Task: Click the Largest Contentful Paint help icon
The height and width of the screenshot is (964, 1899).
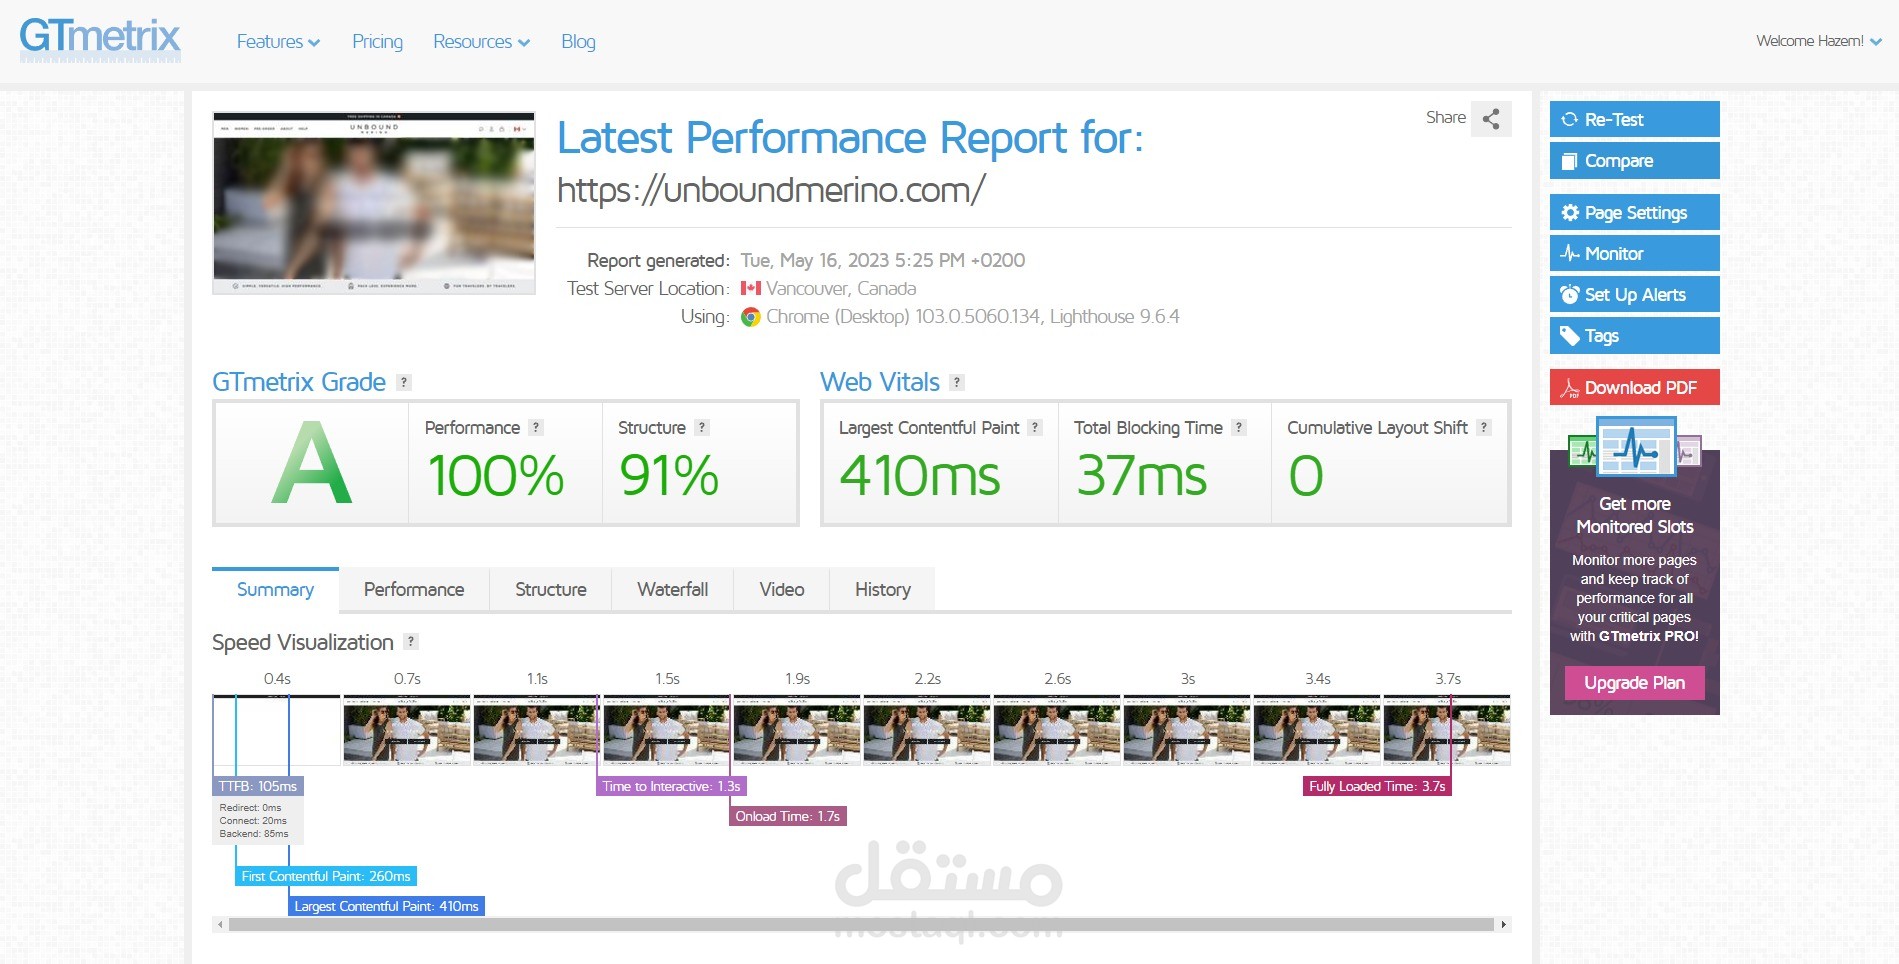Action: click(x=1035, y=427)
